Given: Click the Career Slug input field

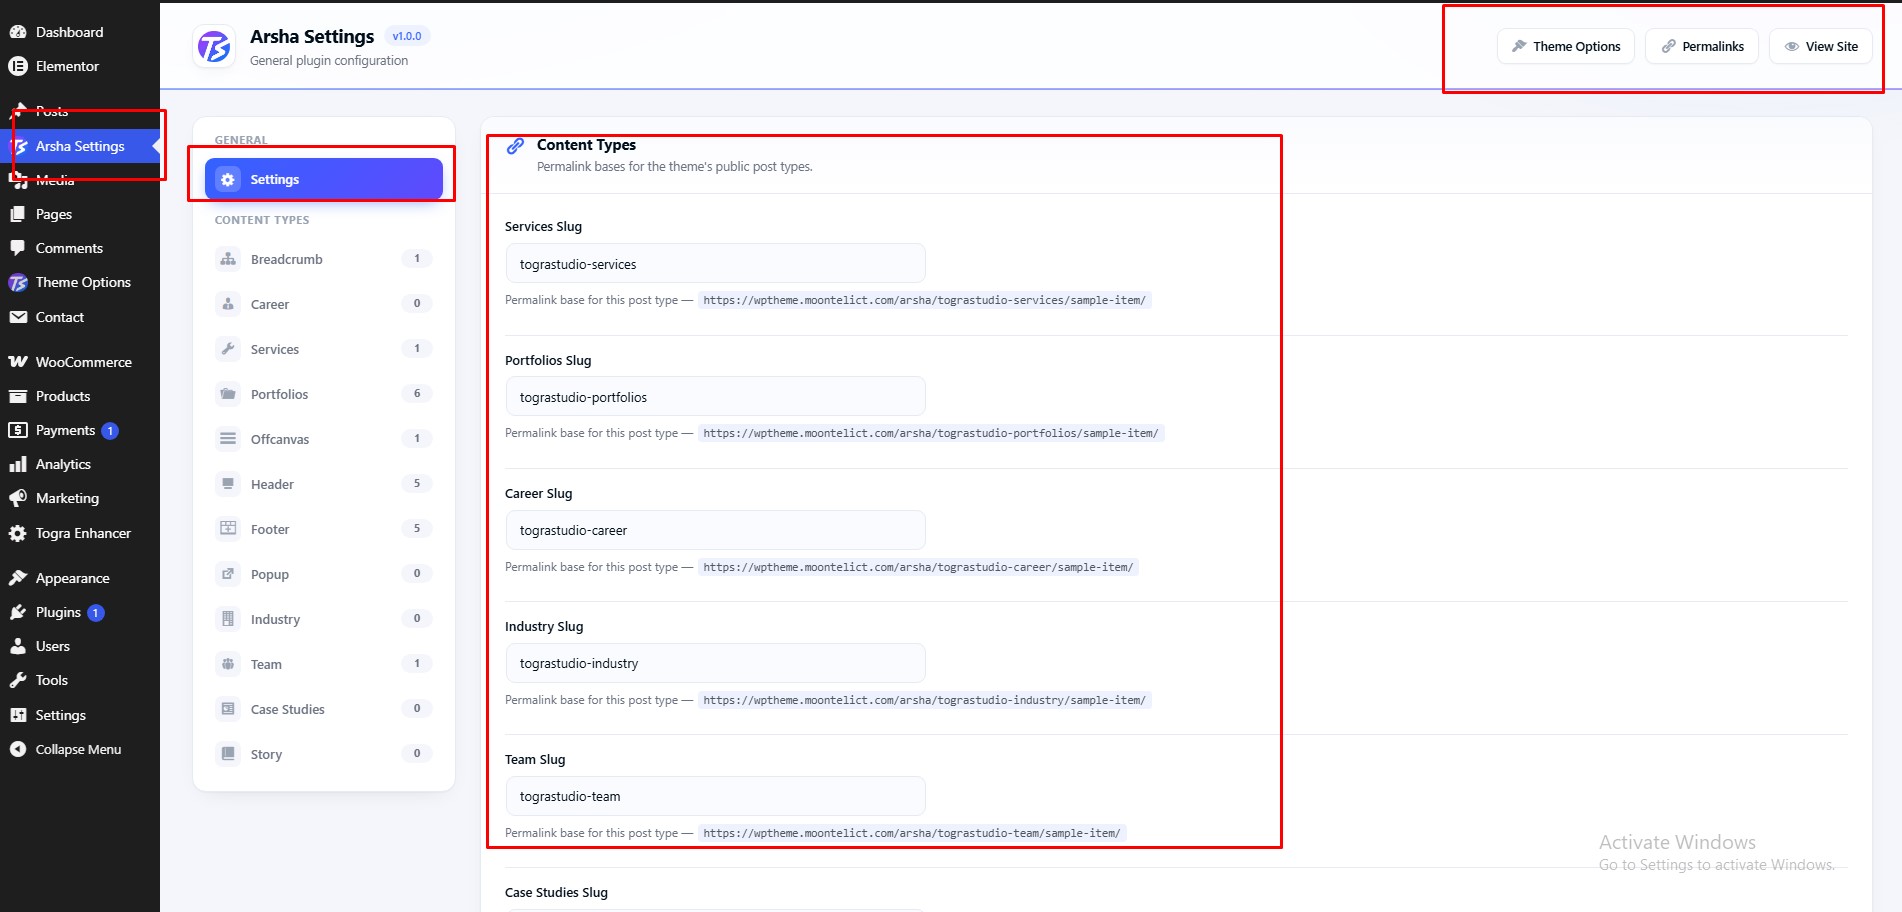Looking at the screenshot, I should coord(715,530).
